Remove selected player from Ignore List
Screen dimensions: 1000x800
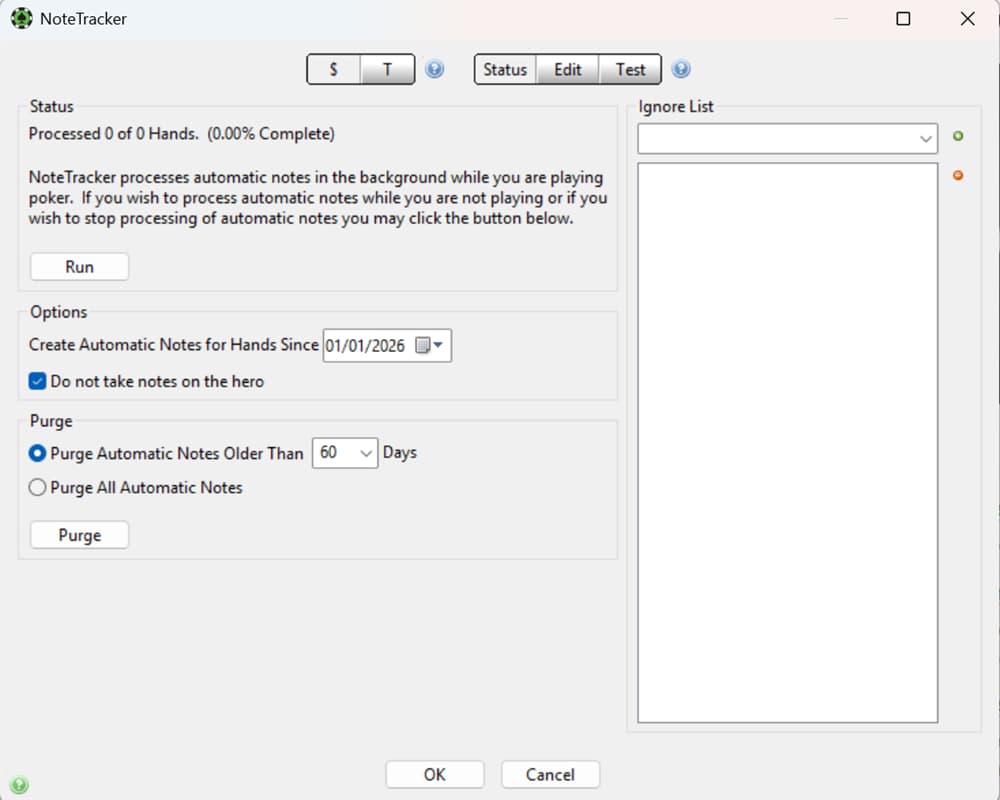(x=958, y=174)
